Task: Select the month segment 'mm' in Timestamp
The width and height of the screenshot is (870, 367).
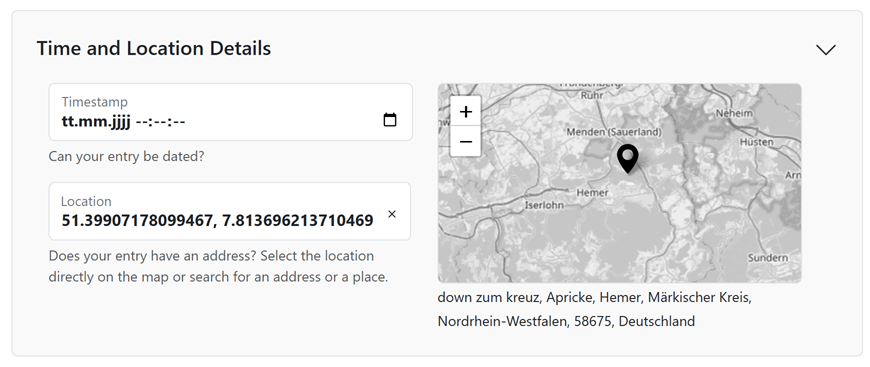Action: tap(90, 121)
